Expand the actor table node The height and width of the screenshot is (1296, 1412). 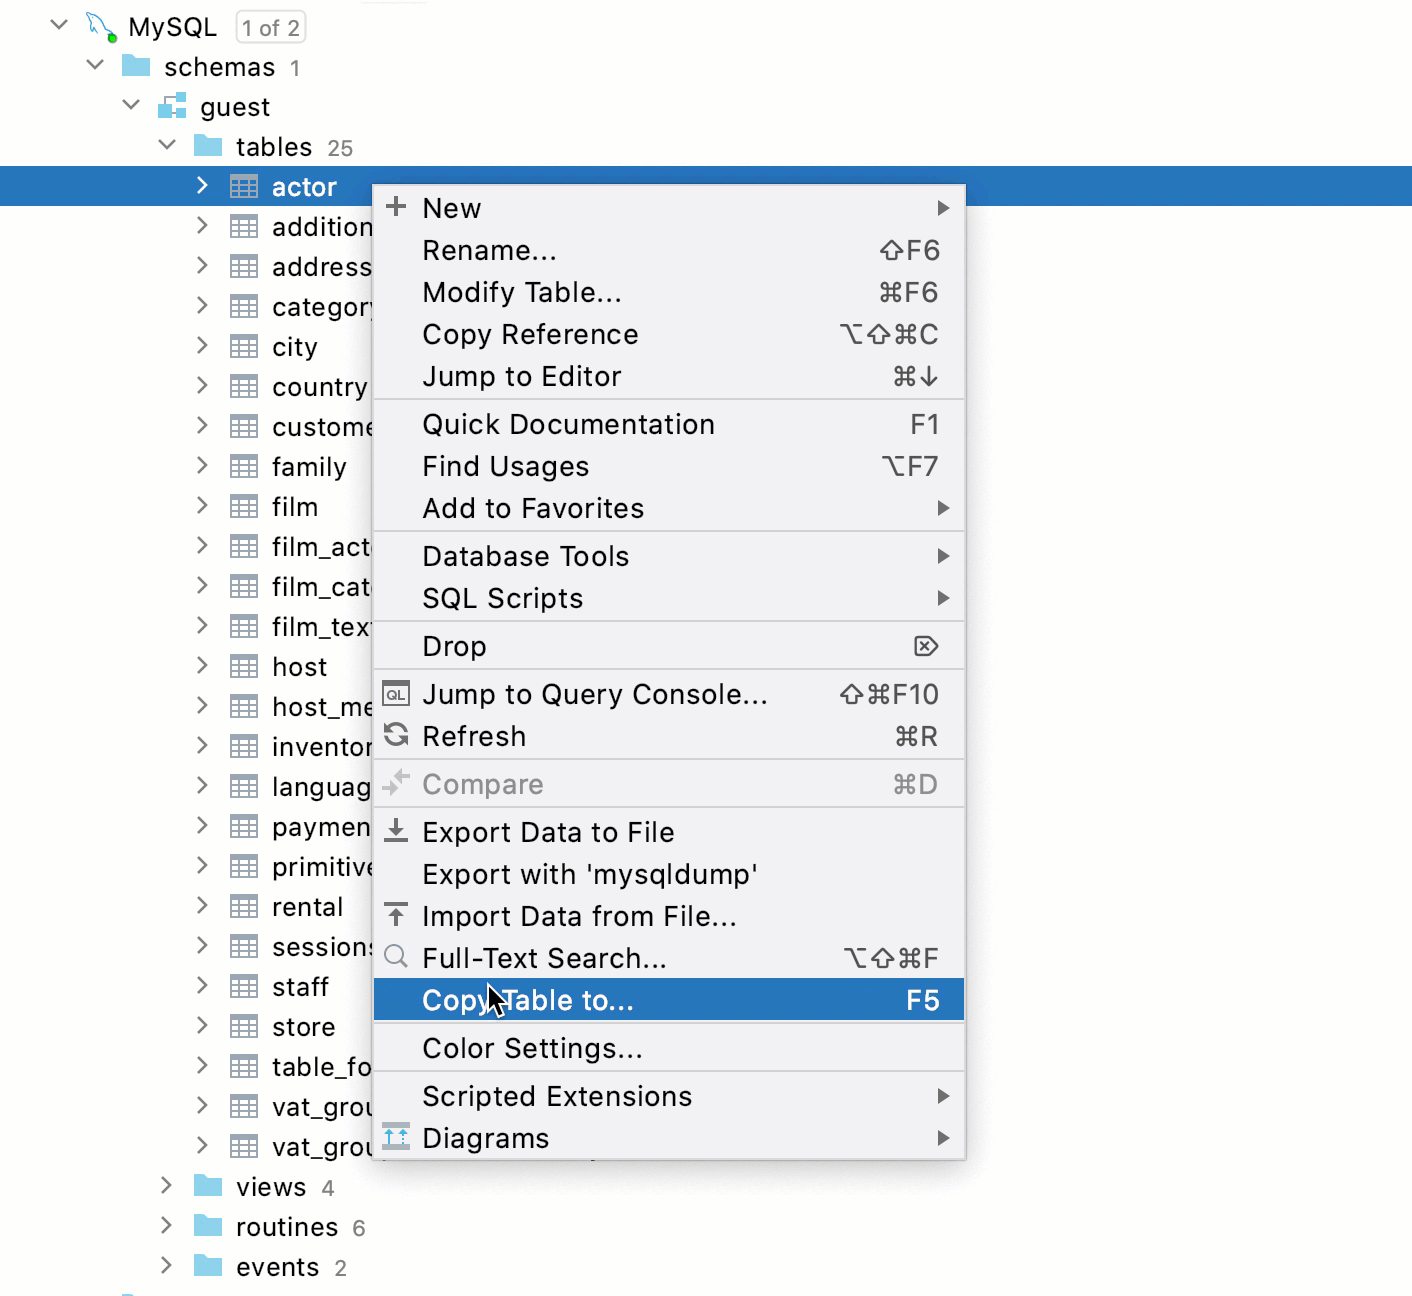pos(201,186)
